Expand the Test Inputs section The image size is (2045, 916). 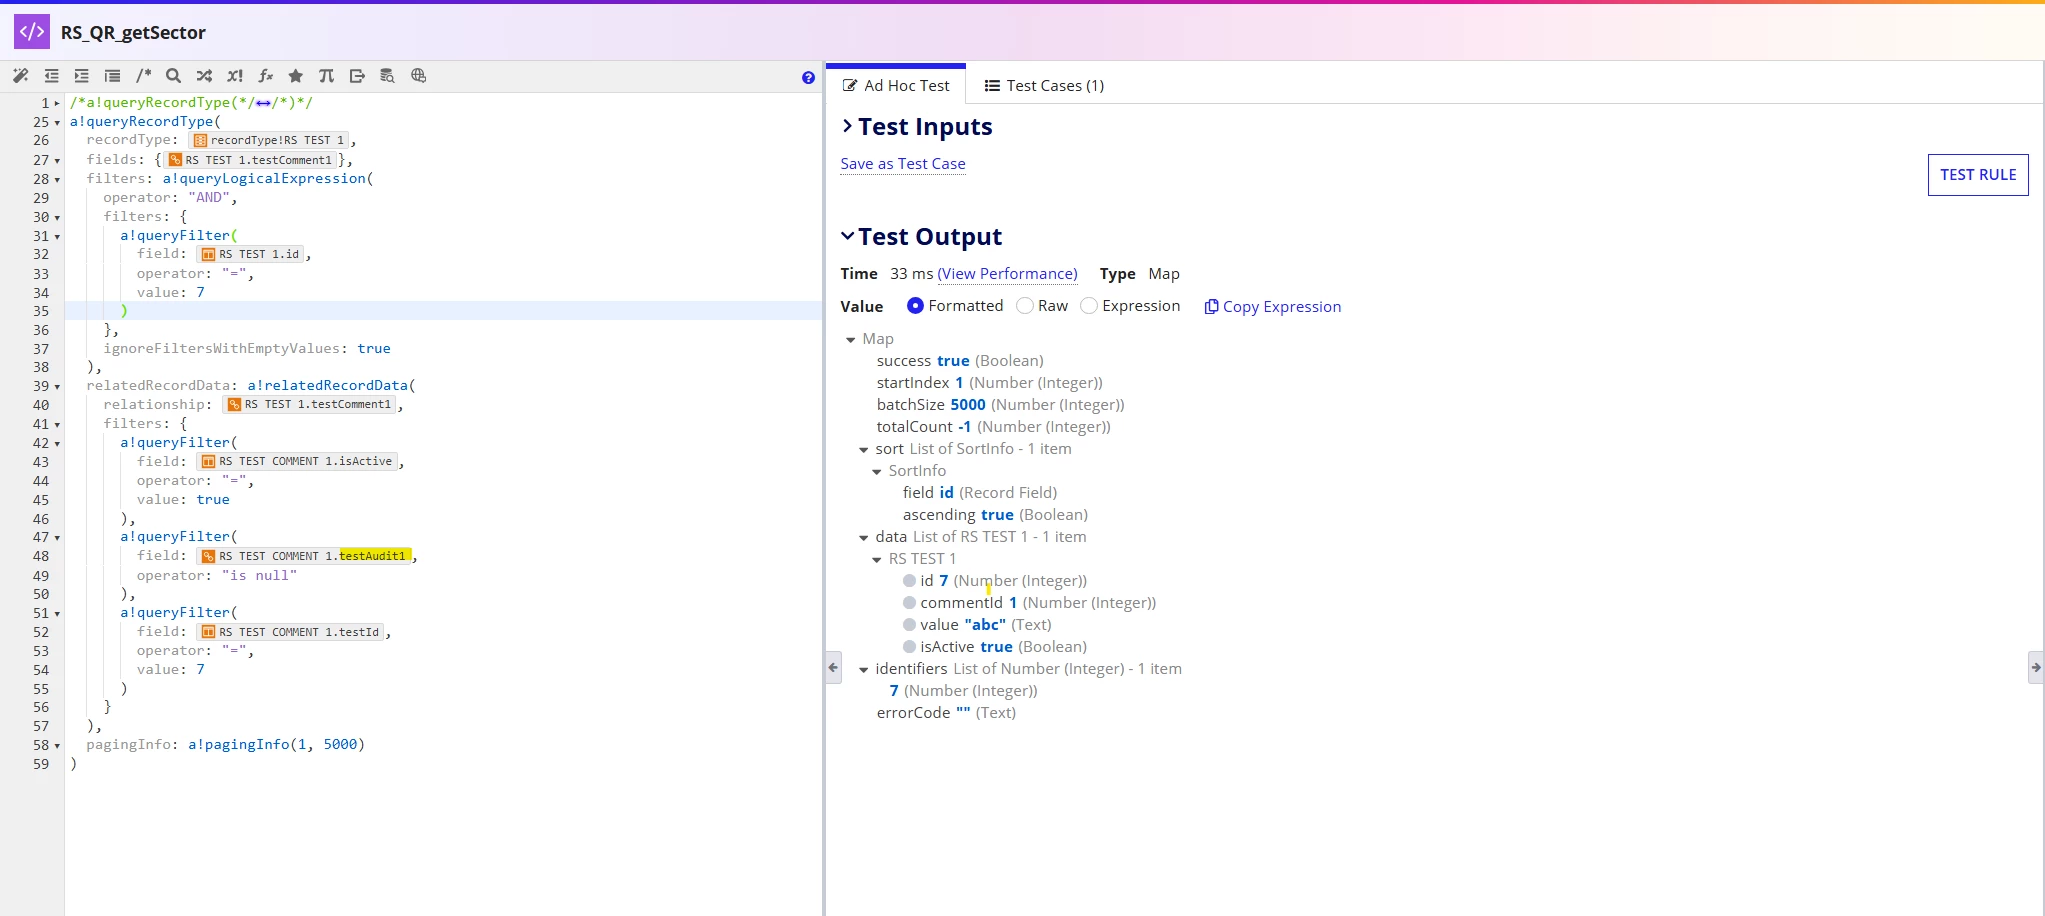(x=847, y=126)
